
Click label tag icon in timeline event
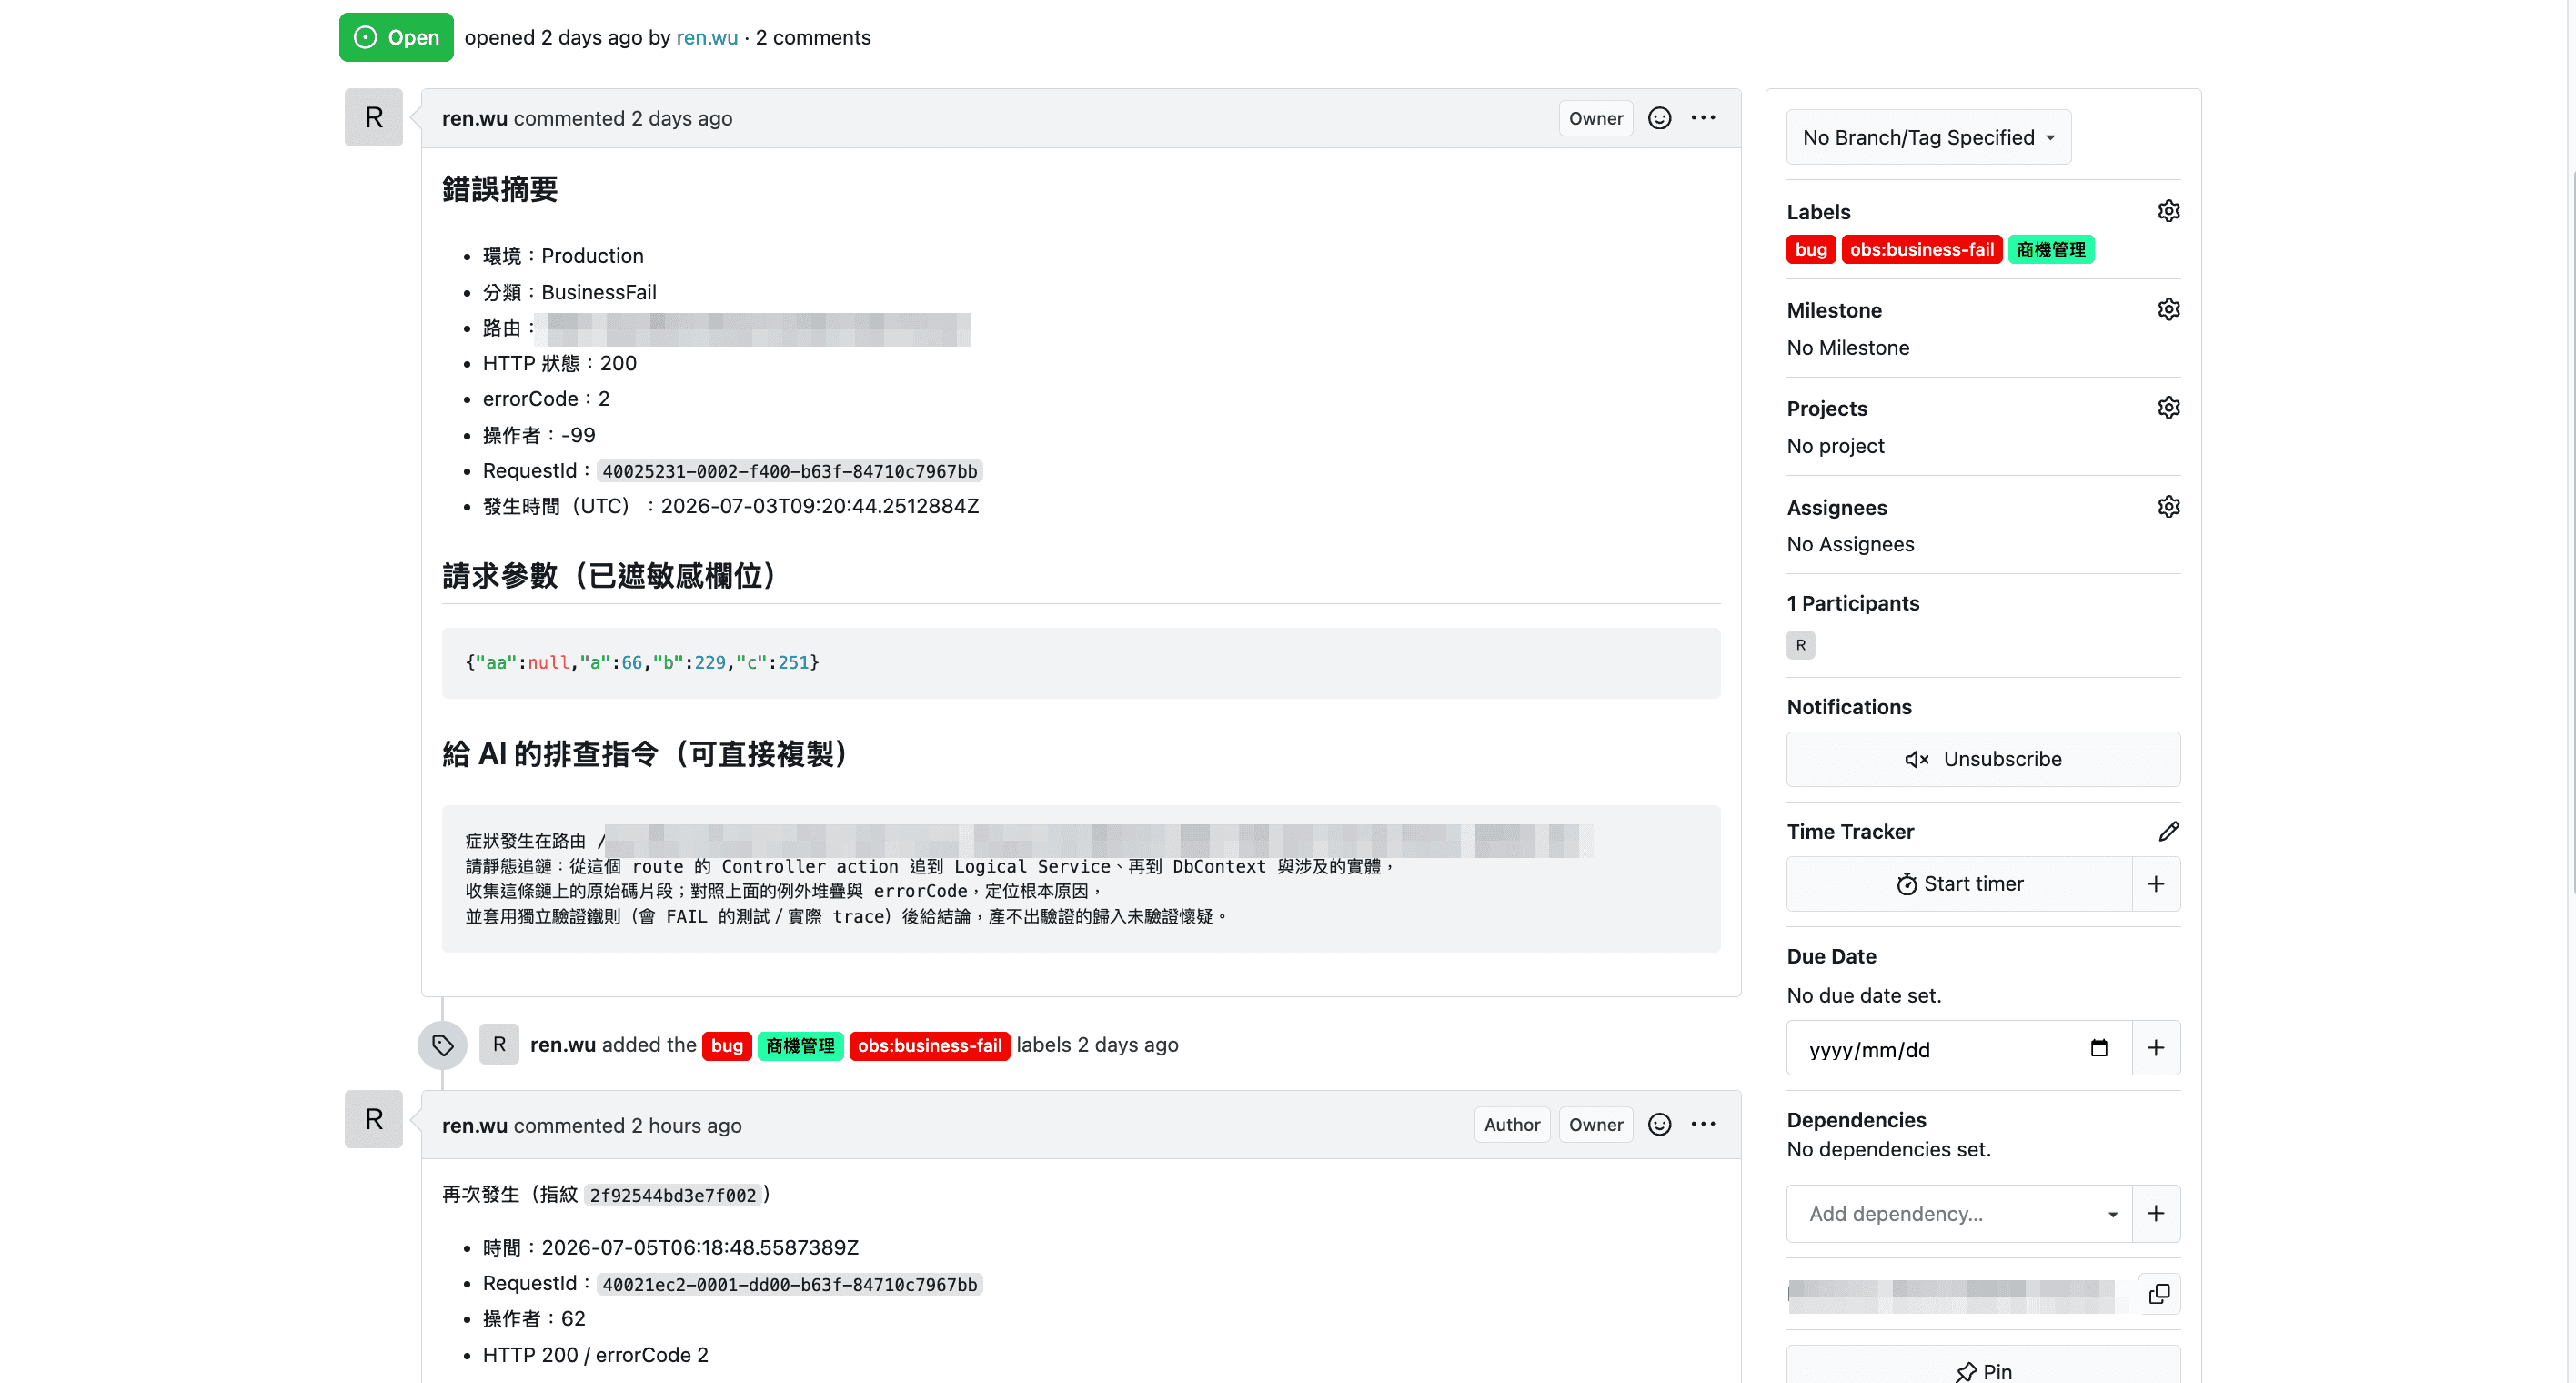[443, 1046]
